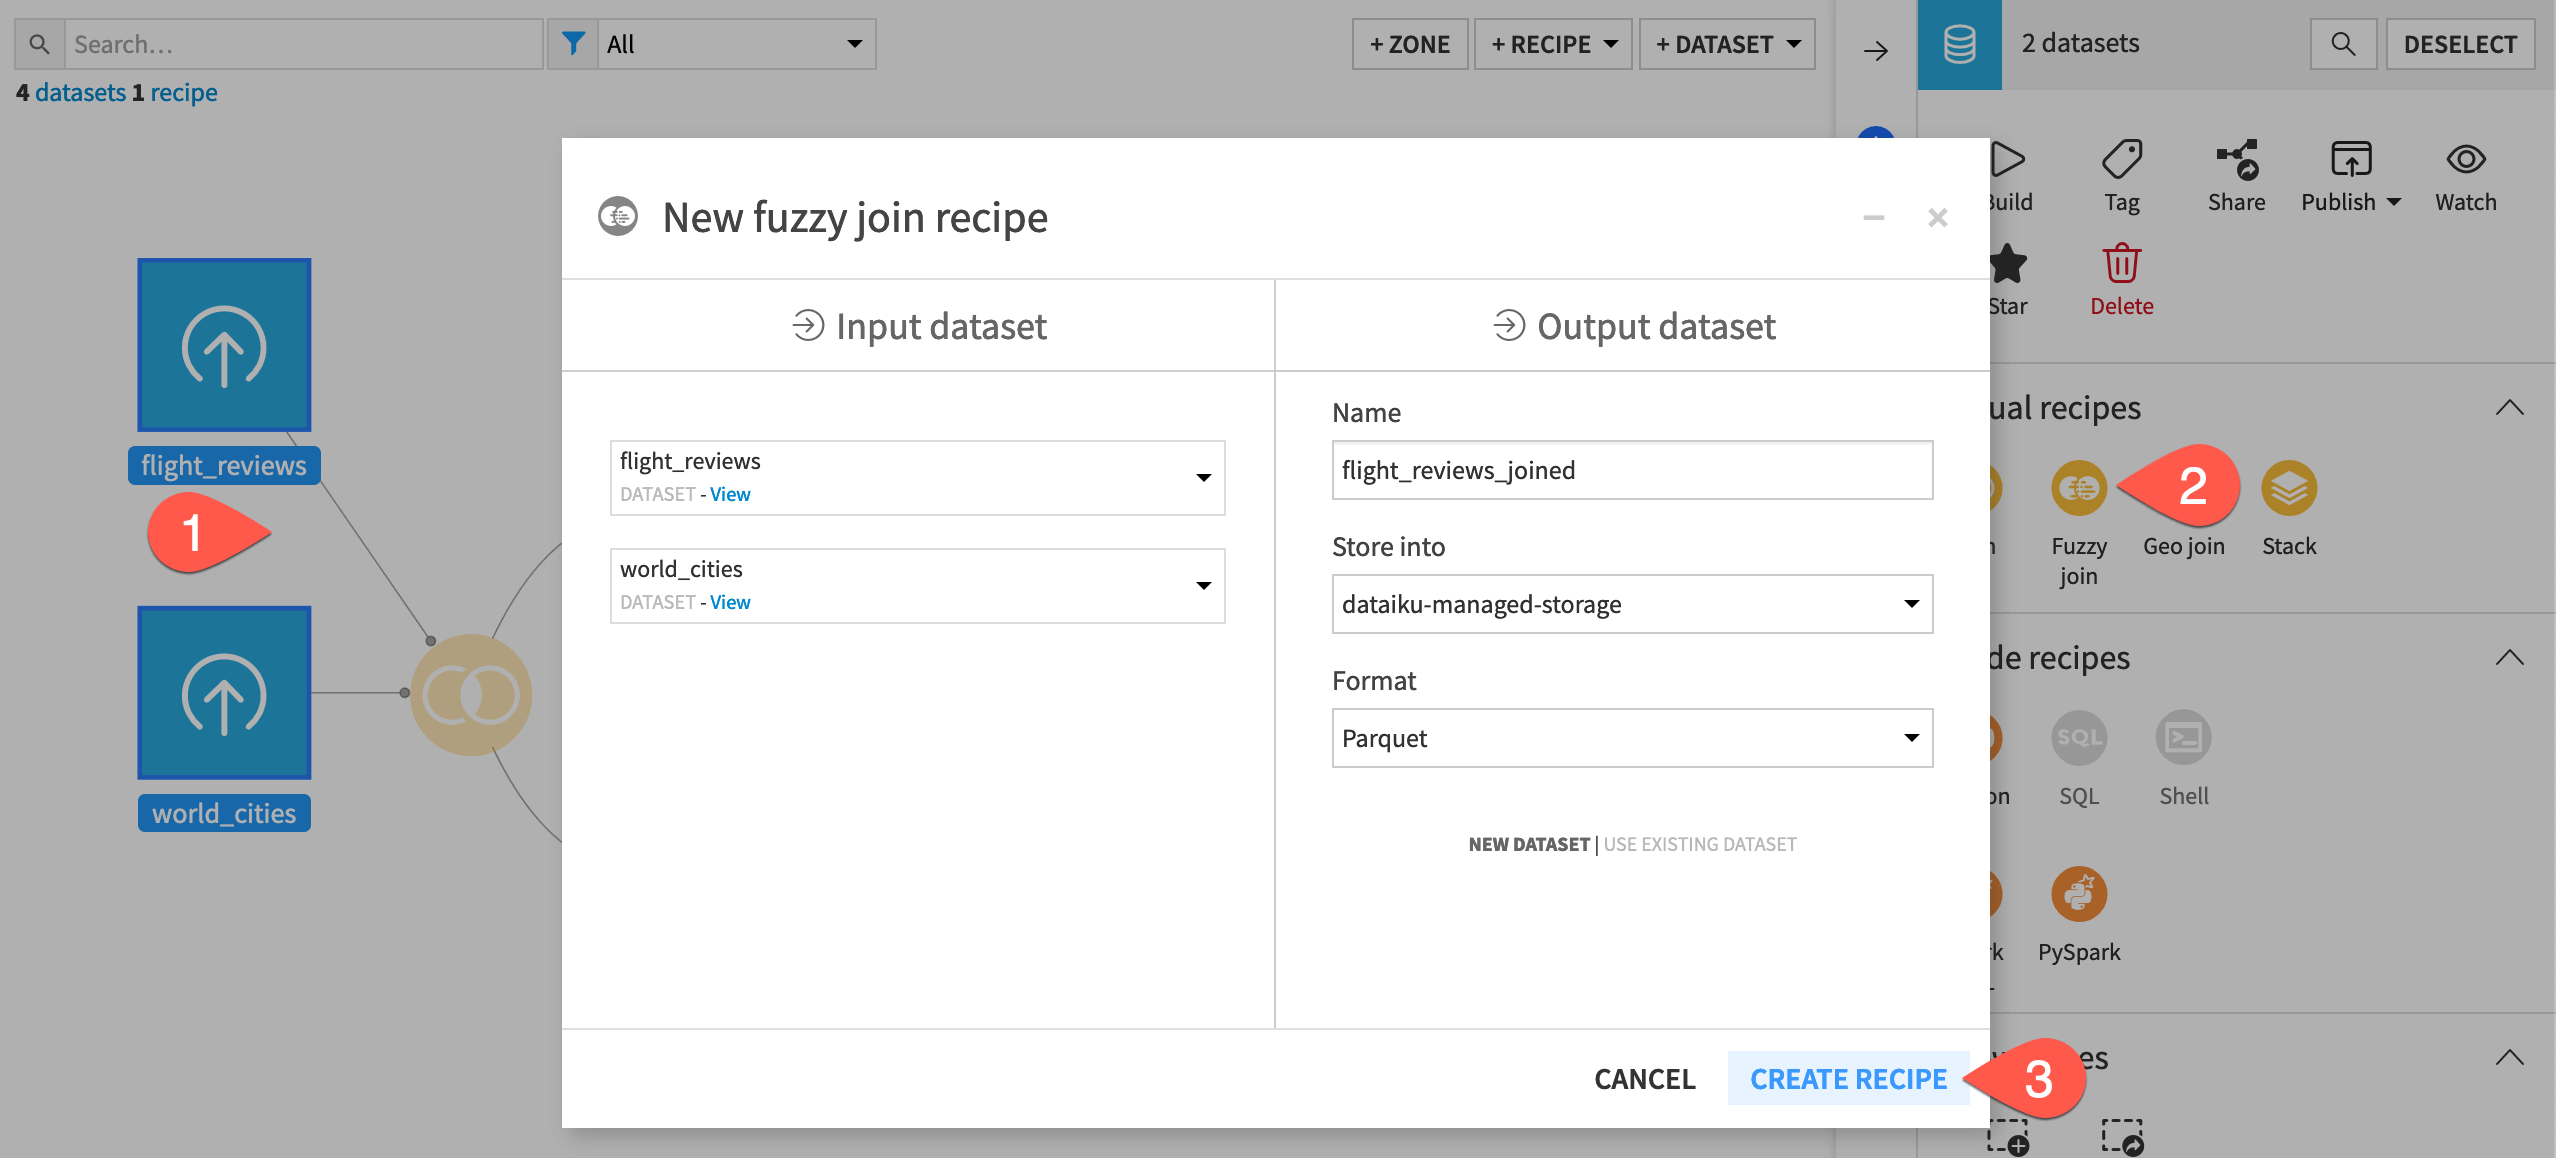
Task: Click the search magnifier in right panel
Action: 2343,44
